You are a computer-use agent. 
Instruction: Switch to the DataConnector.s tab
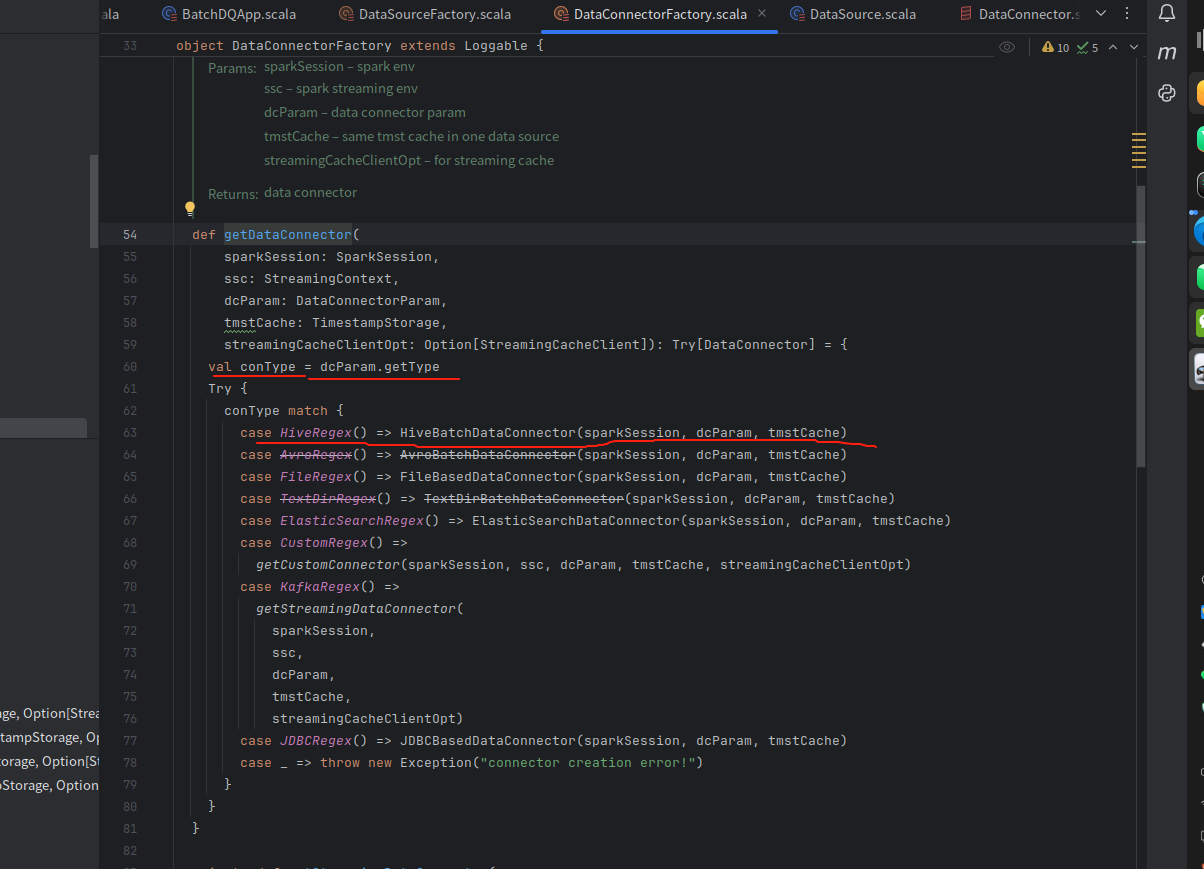tap(1019, 14)
